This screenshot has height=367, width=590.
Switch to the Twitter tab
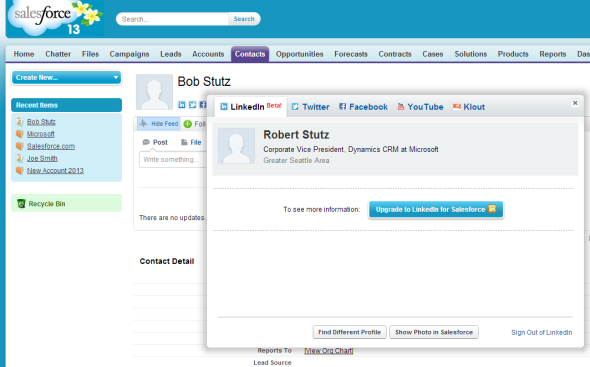click(310, 107)
